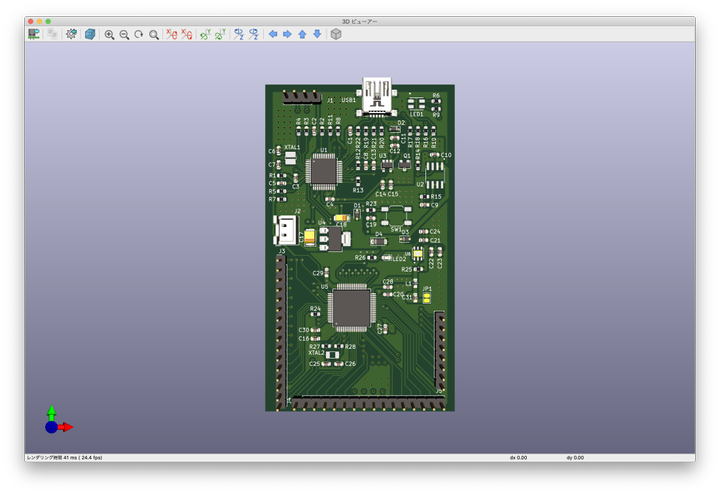Viewport: 720px width, 494px height.
Task: Toggle raytracing render mode cube
Action: tap(90, 34)
